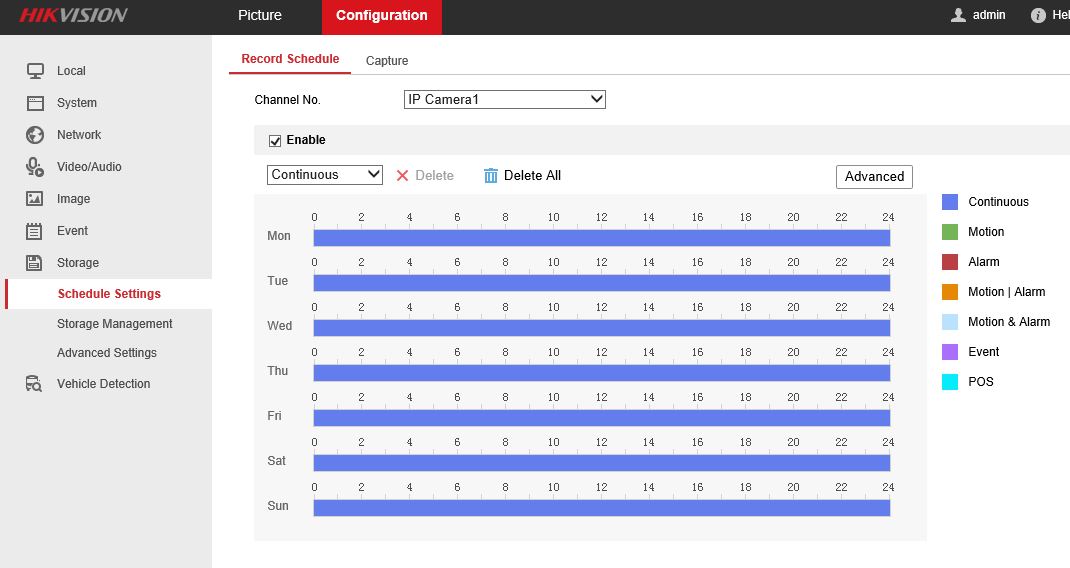Select the Wednesday schedule timeline bar
The width and height of the screenshot is (1070, 568).
coord(601,328)
